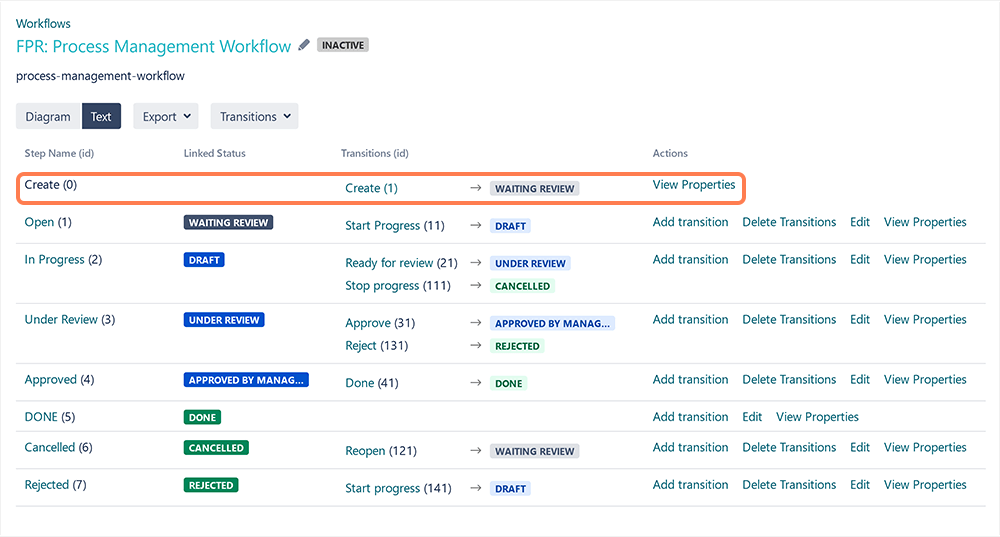Click View Properties for the Create step

click(x=693, y=185)
